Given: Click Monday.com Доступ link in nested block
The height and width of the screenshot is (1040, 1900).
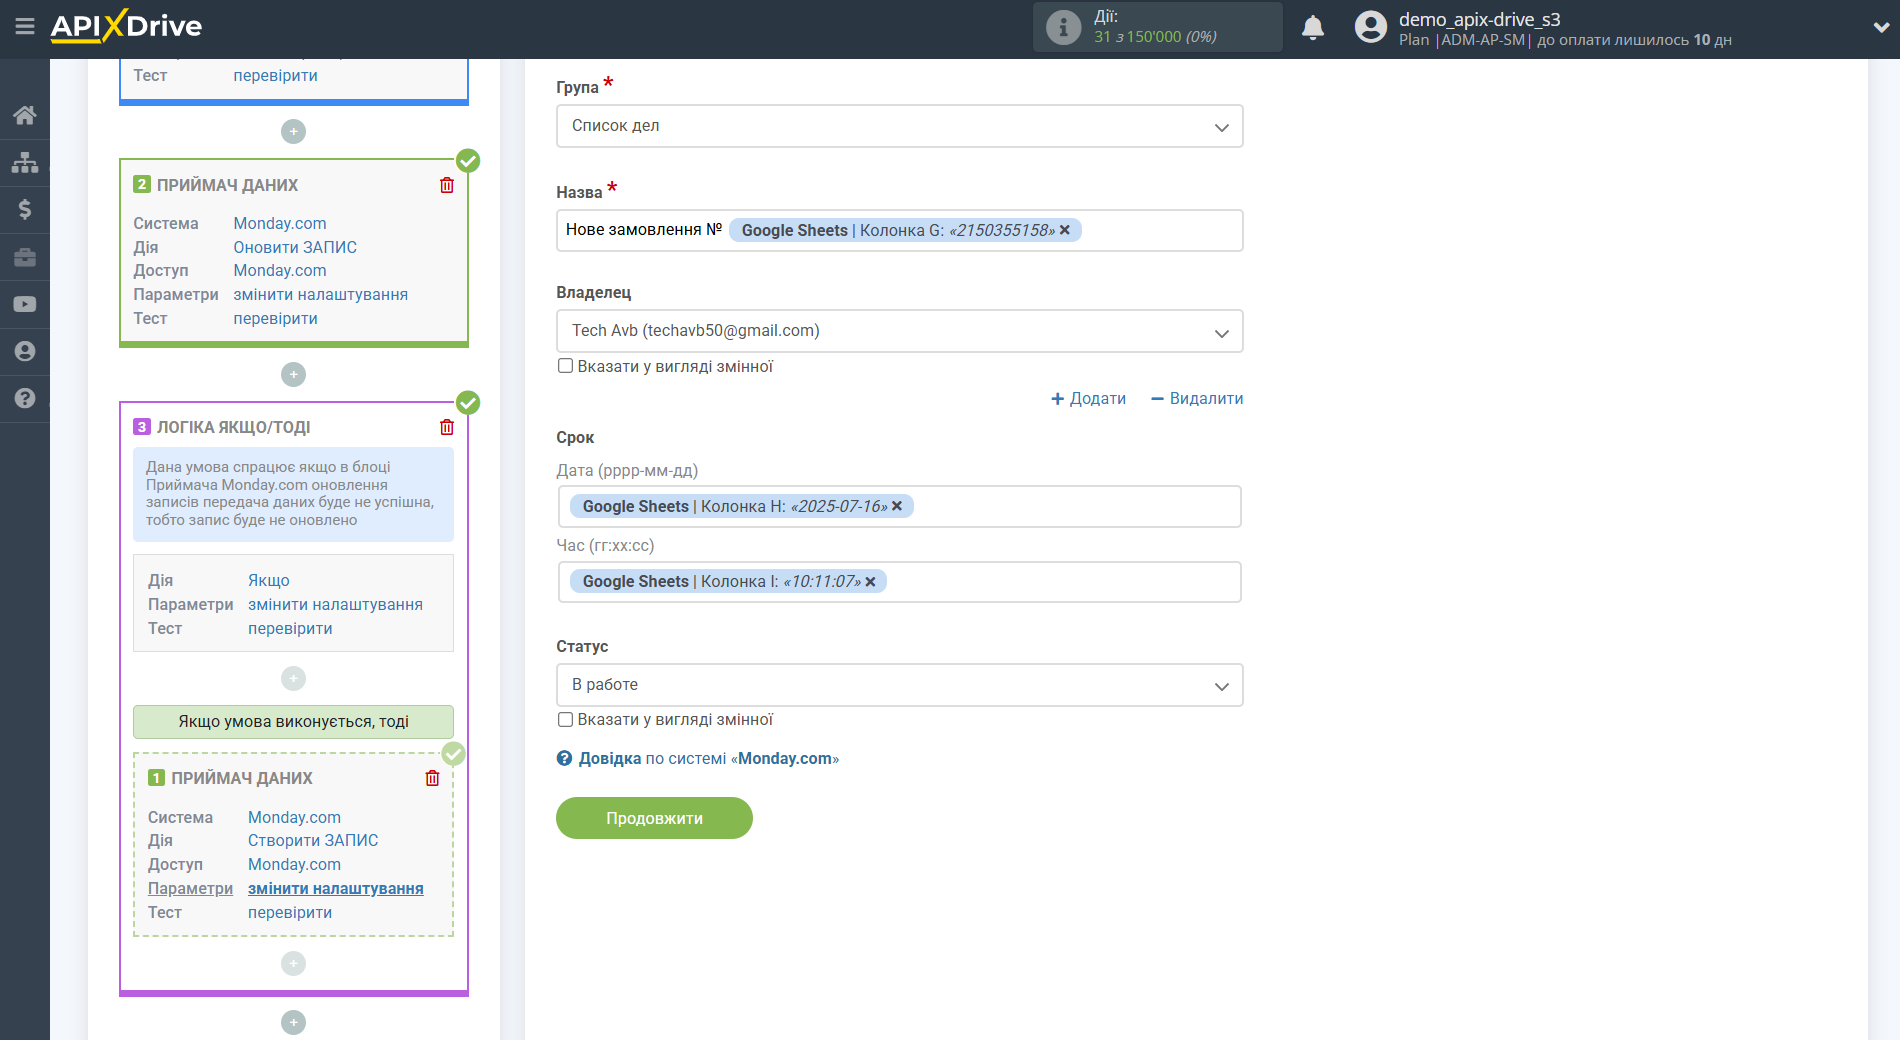Looking at the screenshot, I should pos(294,864).
